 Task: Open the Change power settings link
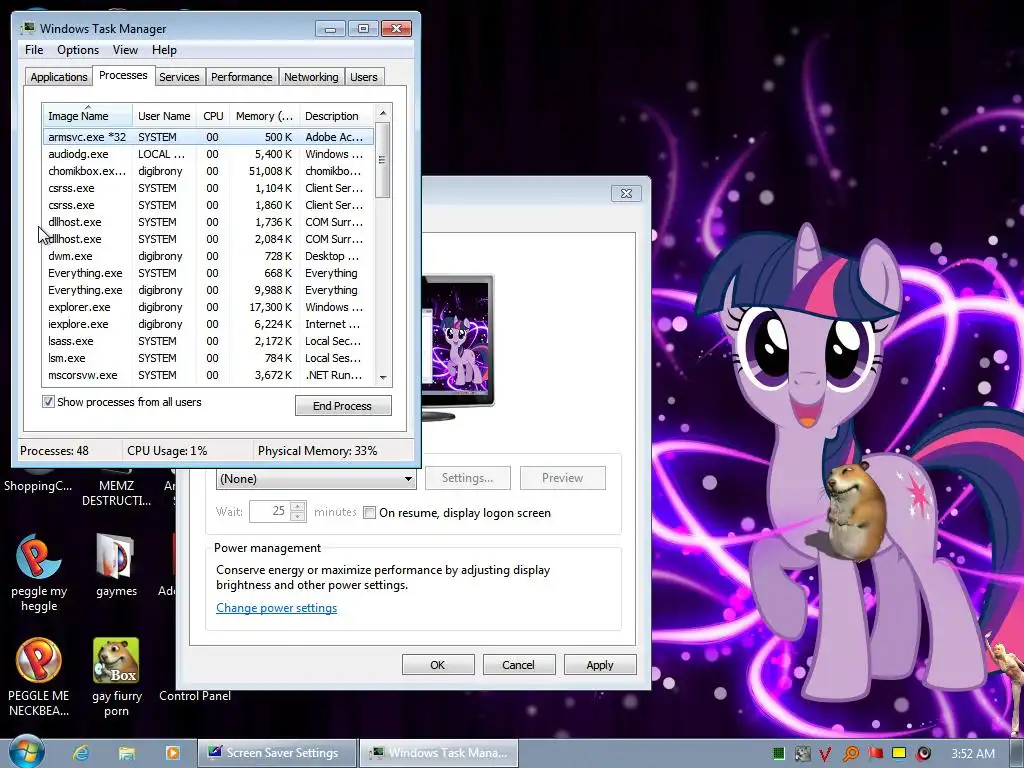[x=276, y=608]
